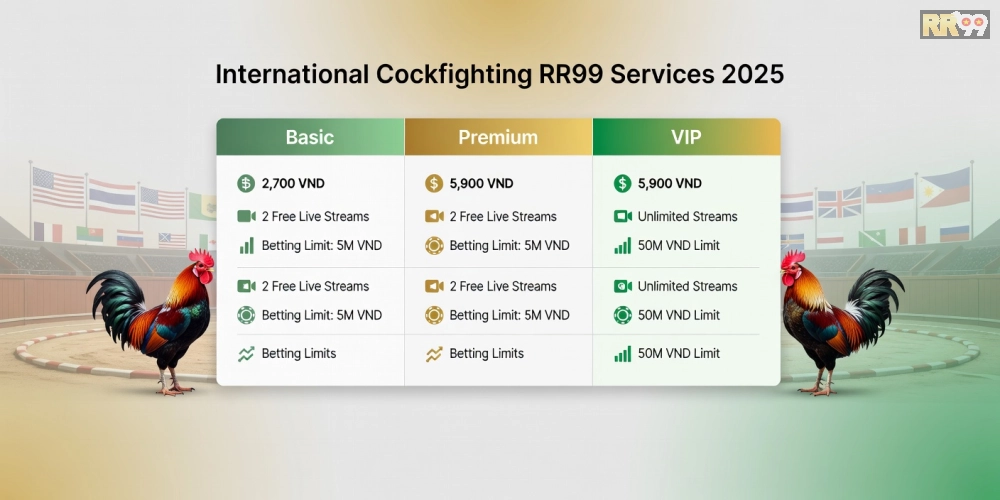1000x500 pixels.
Task: Open the VIP plan tab
Action: pyautogui.click(x=686, y=137)
